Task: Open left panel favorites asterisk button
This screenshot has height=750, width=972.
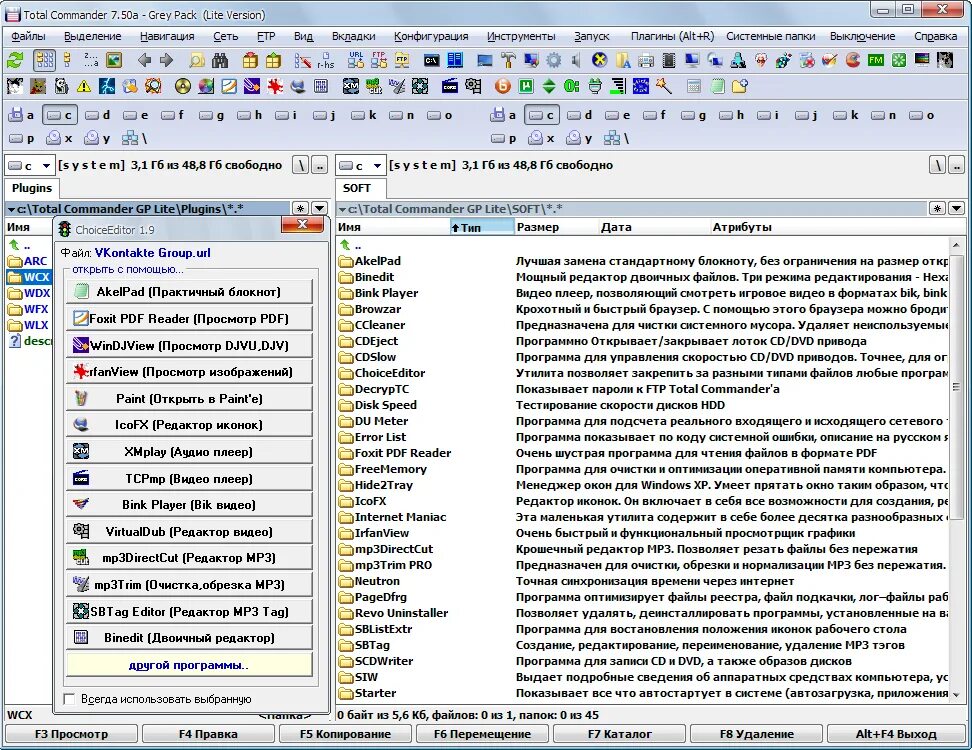Action: (x=300, y=208)
